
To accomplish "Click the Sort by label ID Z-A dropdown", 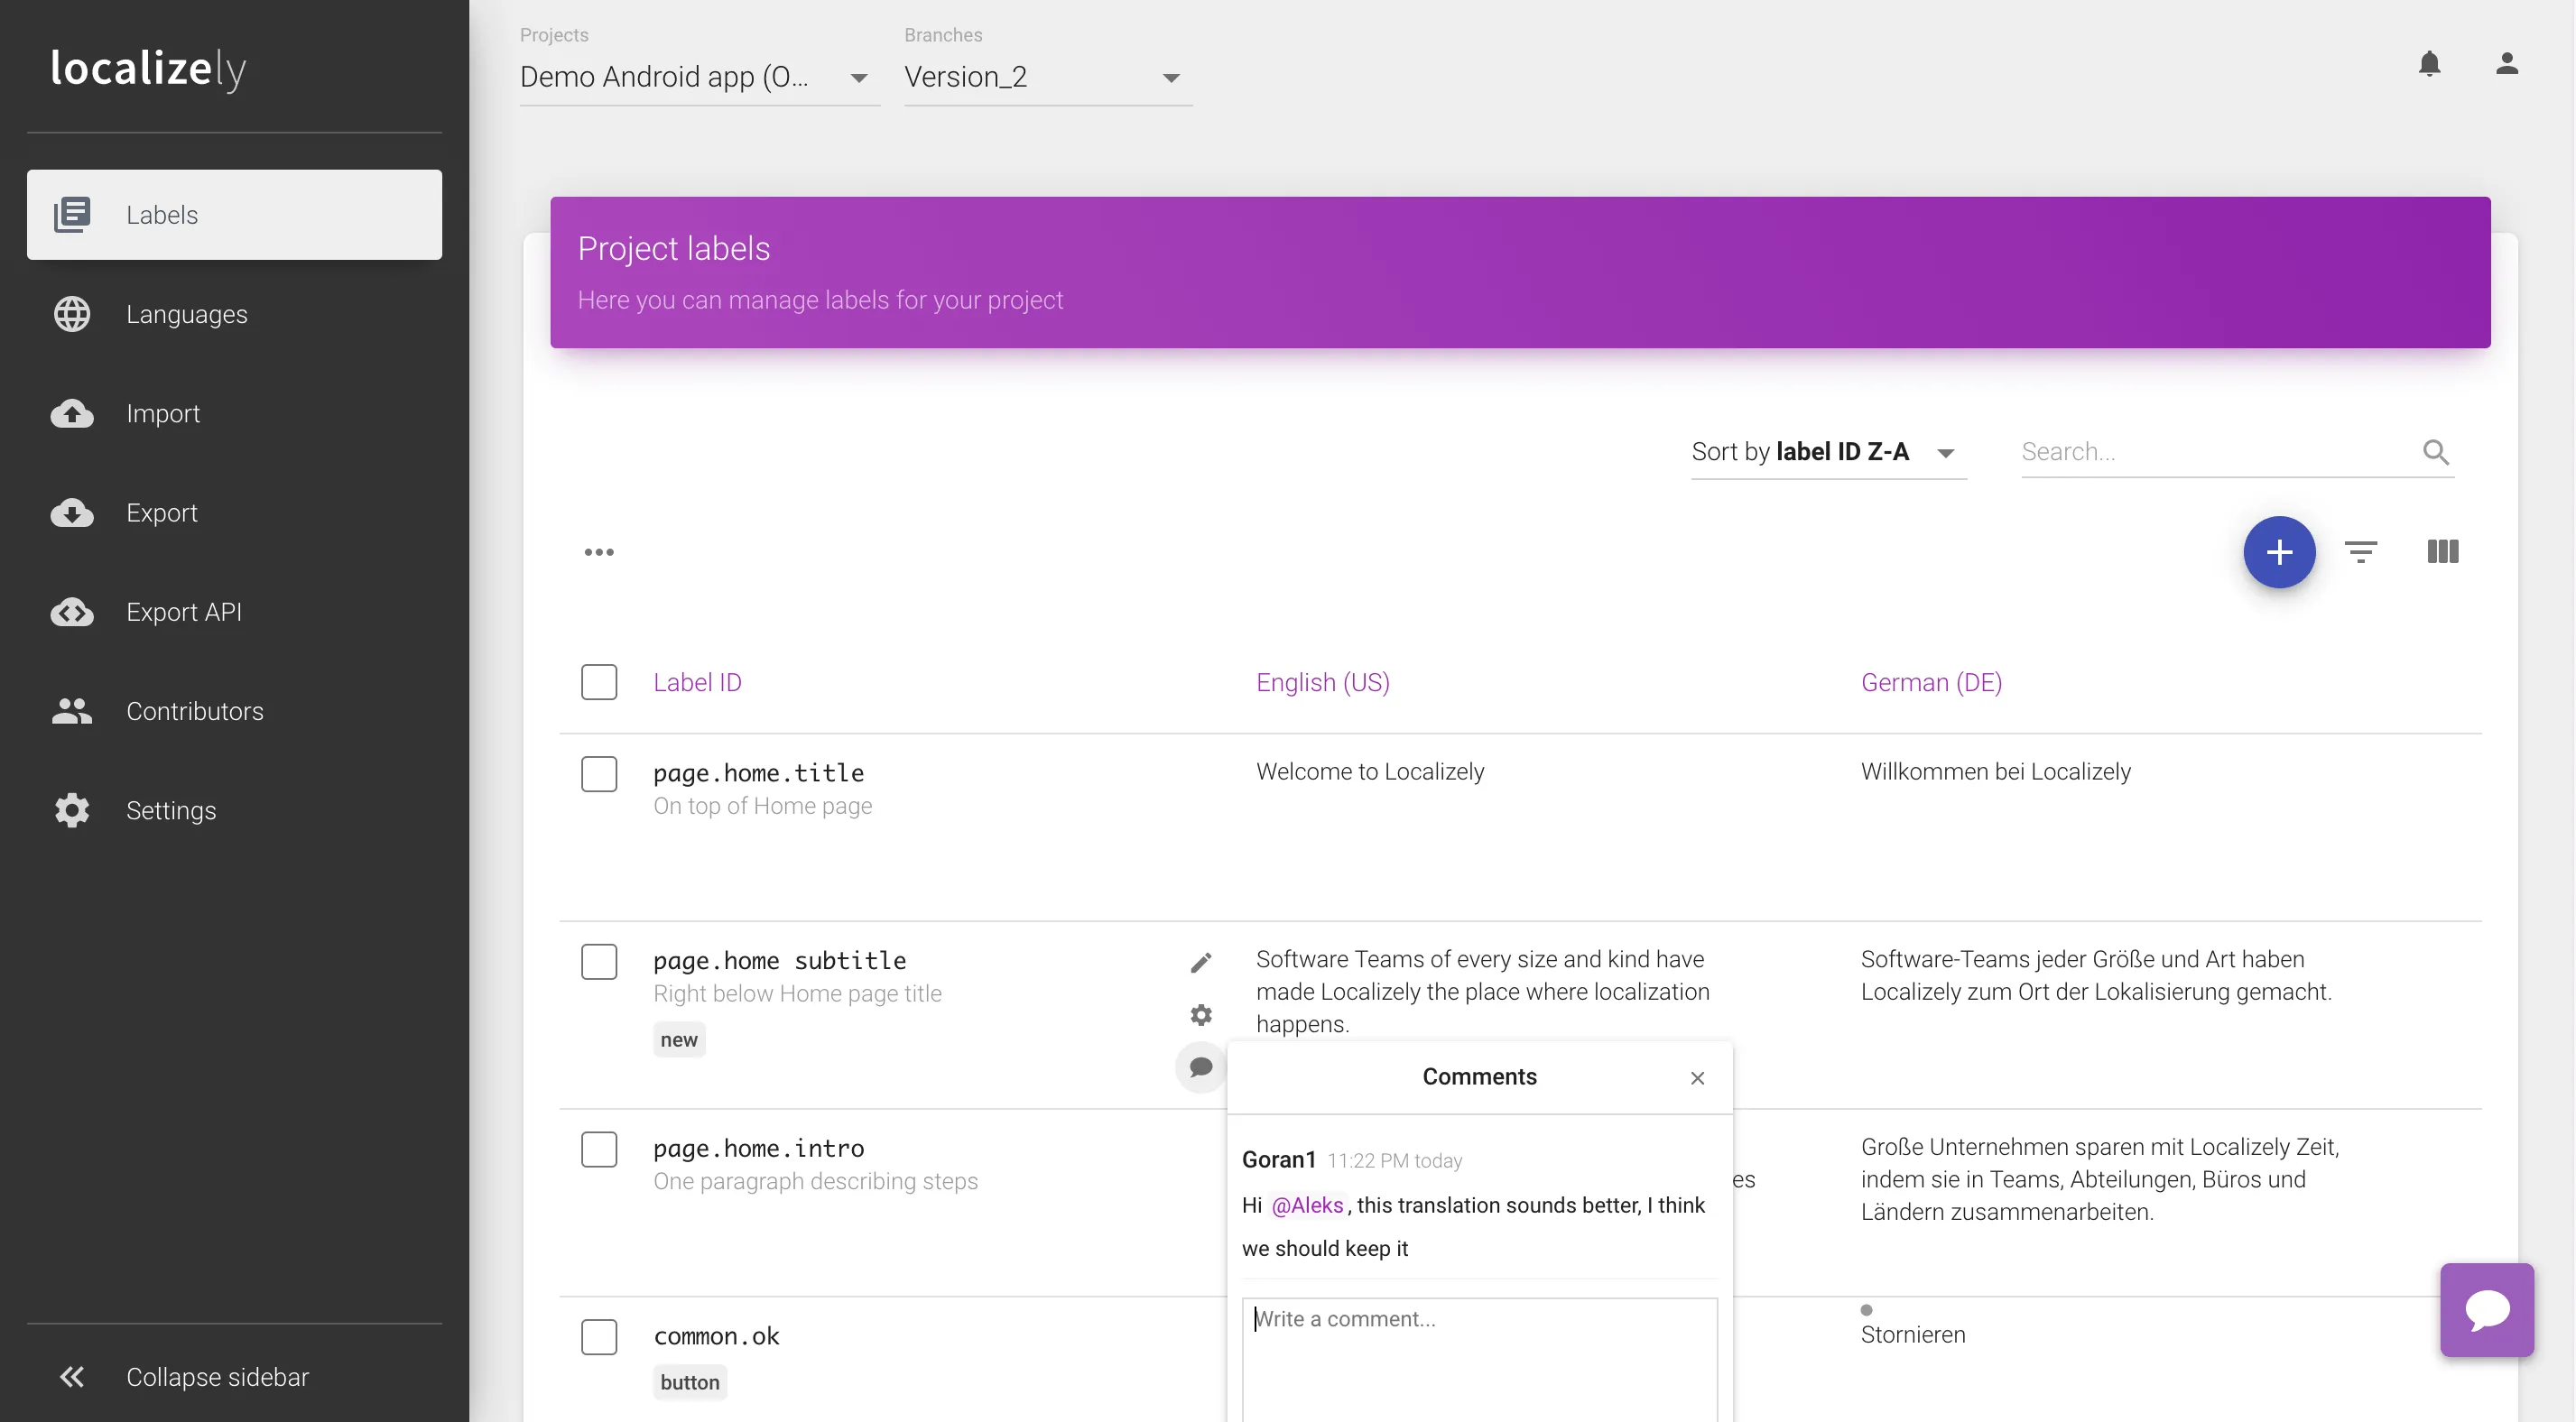I will tap(1821, 452).
